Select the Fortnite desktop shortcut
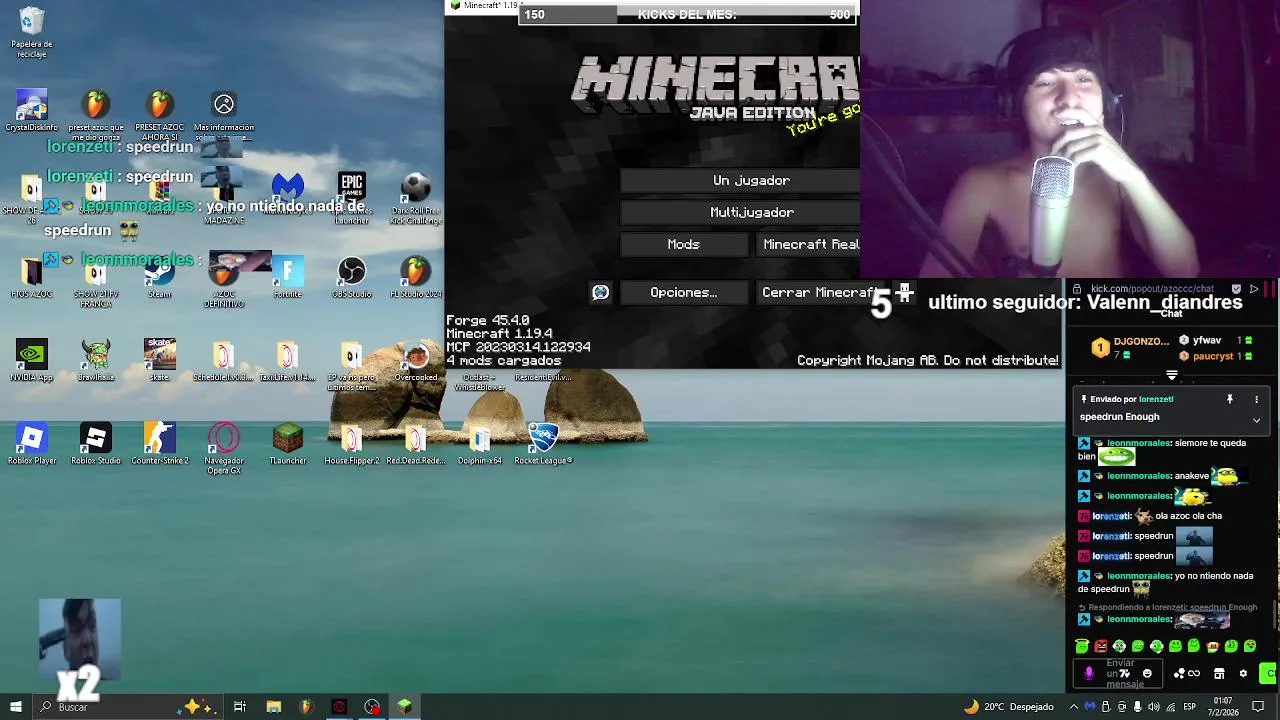Image resolution: width=1280 pixels, height=720 pixels. click(x=287, y=278)
